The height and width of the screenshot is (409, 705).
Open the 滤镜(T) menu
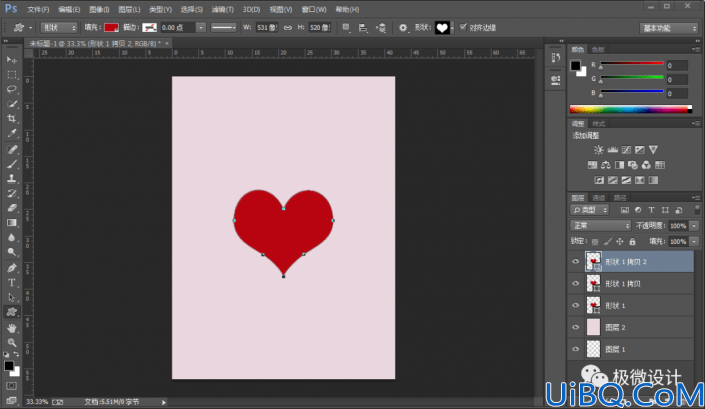223,9
